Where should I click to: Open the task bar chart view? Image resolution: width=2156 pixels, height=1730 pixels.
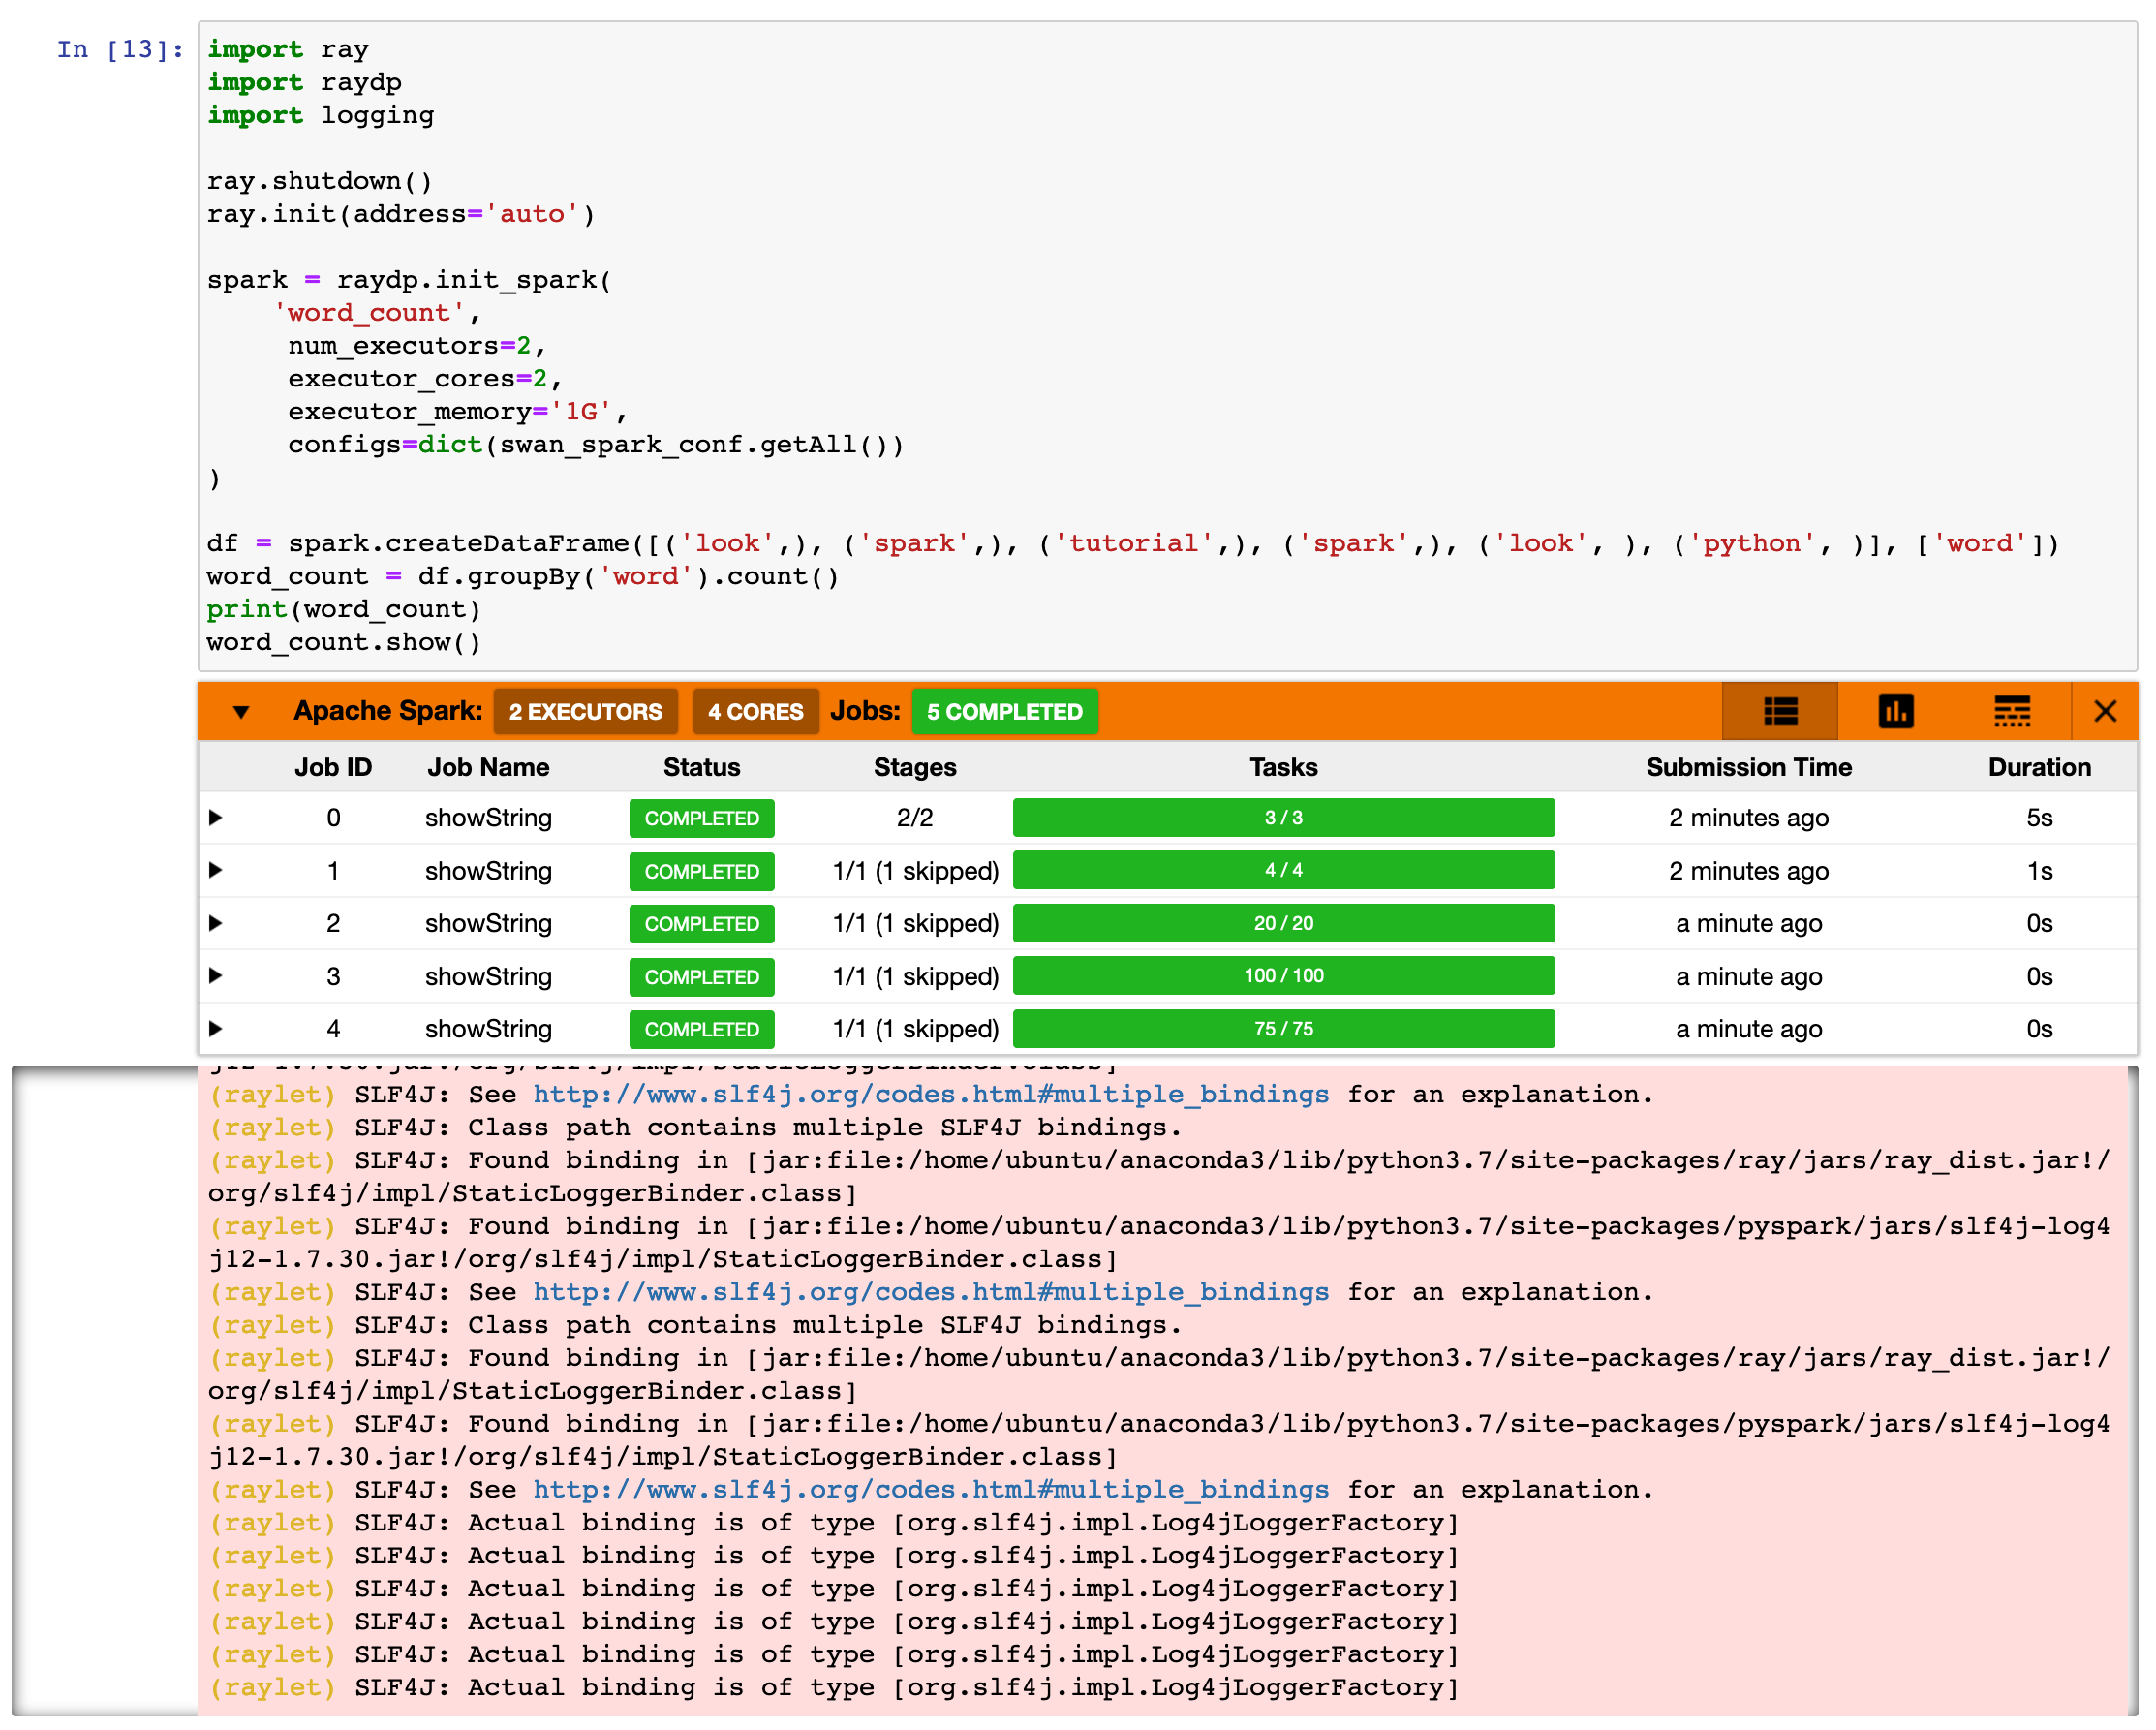pos(1895,711)
